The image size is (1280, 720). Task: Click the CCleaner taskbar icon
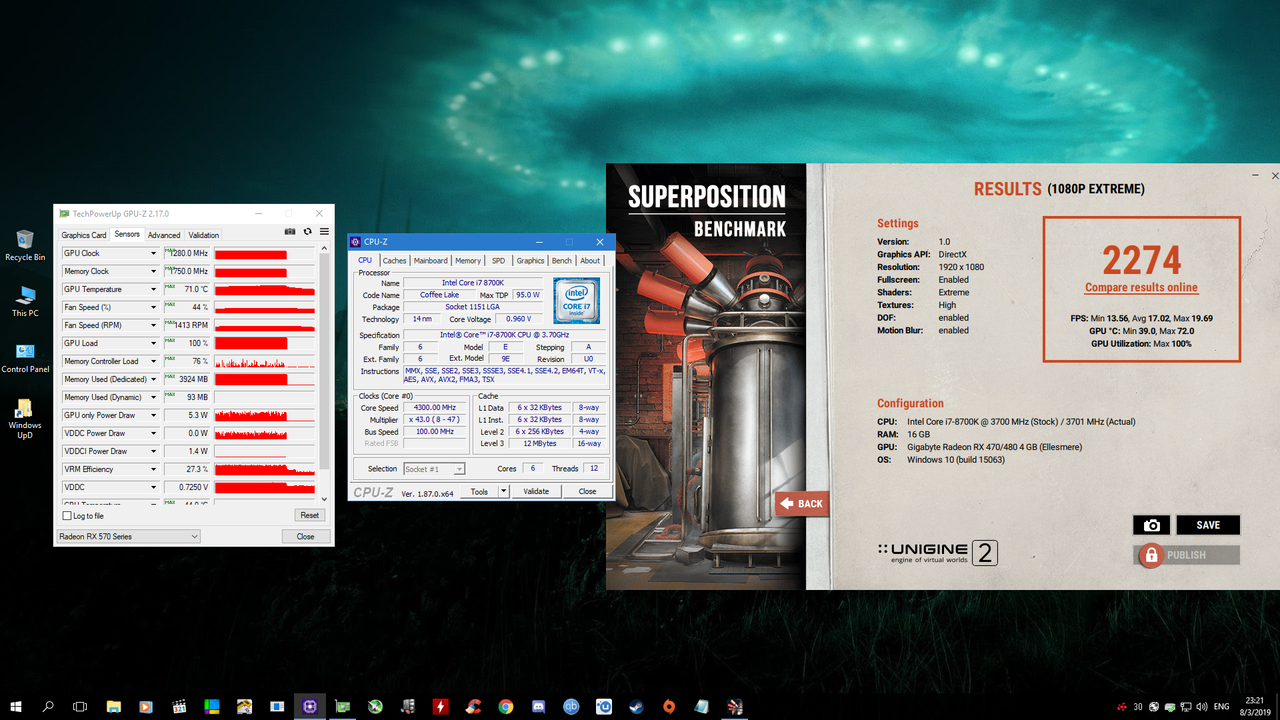pyautogui.click(x=473, y=706)
